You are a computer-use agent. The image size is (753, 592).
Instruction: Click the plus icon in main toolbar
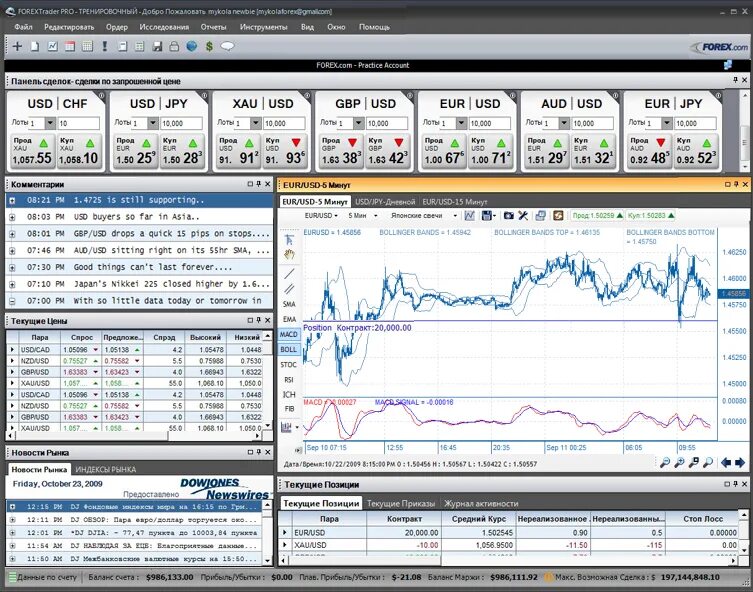[x=17, y=46]
